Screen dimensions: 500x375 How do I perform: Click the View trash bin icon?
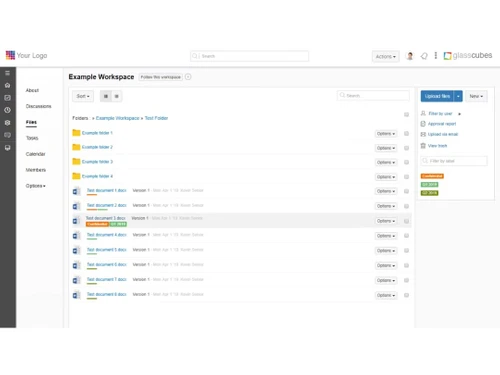tap(423, 146)
